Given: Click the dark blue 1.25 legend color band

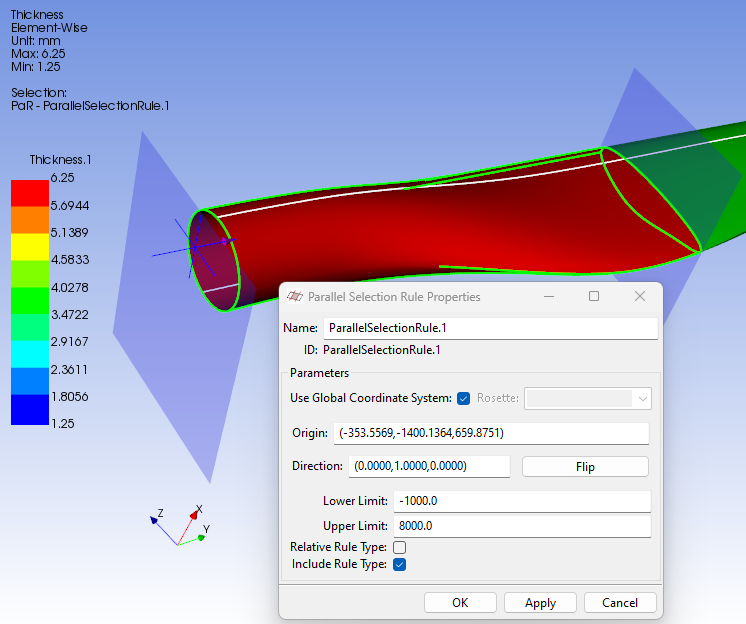Looking at the screenshot, I should coord(27,410).
